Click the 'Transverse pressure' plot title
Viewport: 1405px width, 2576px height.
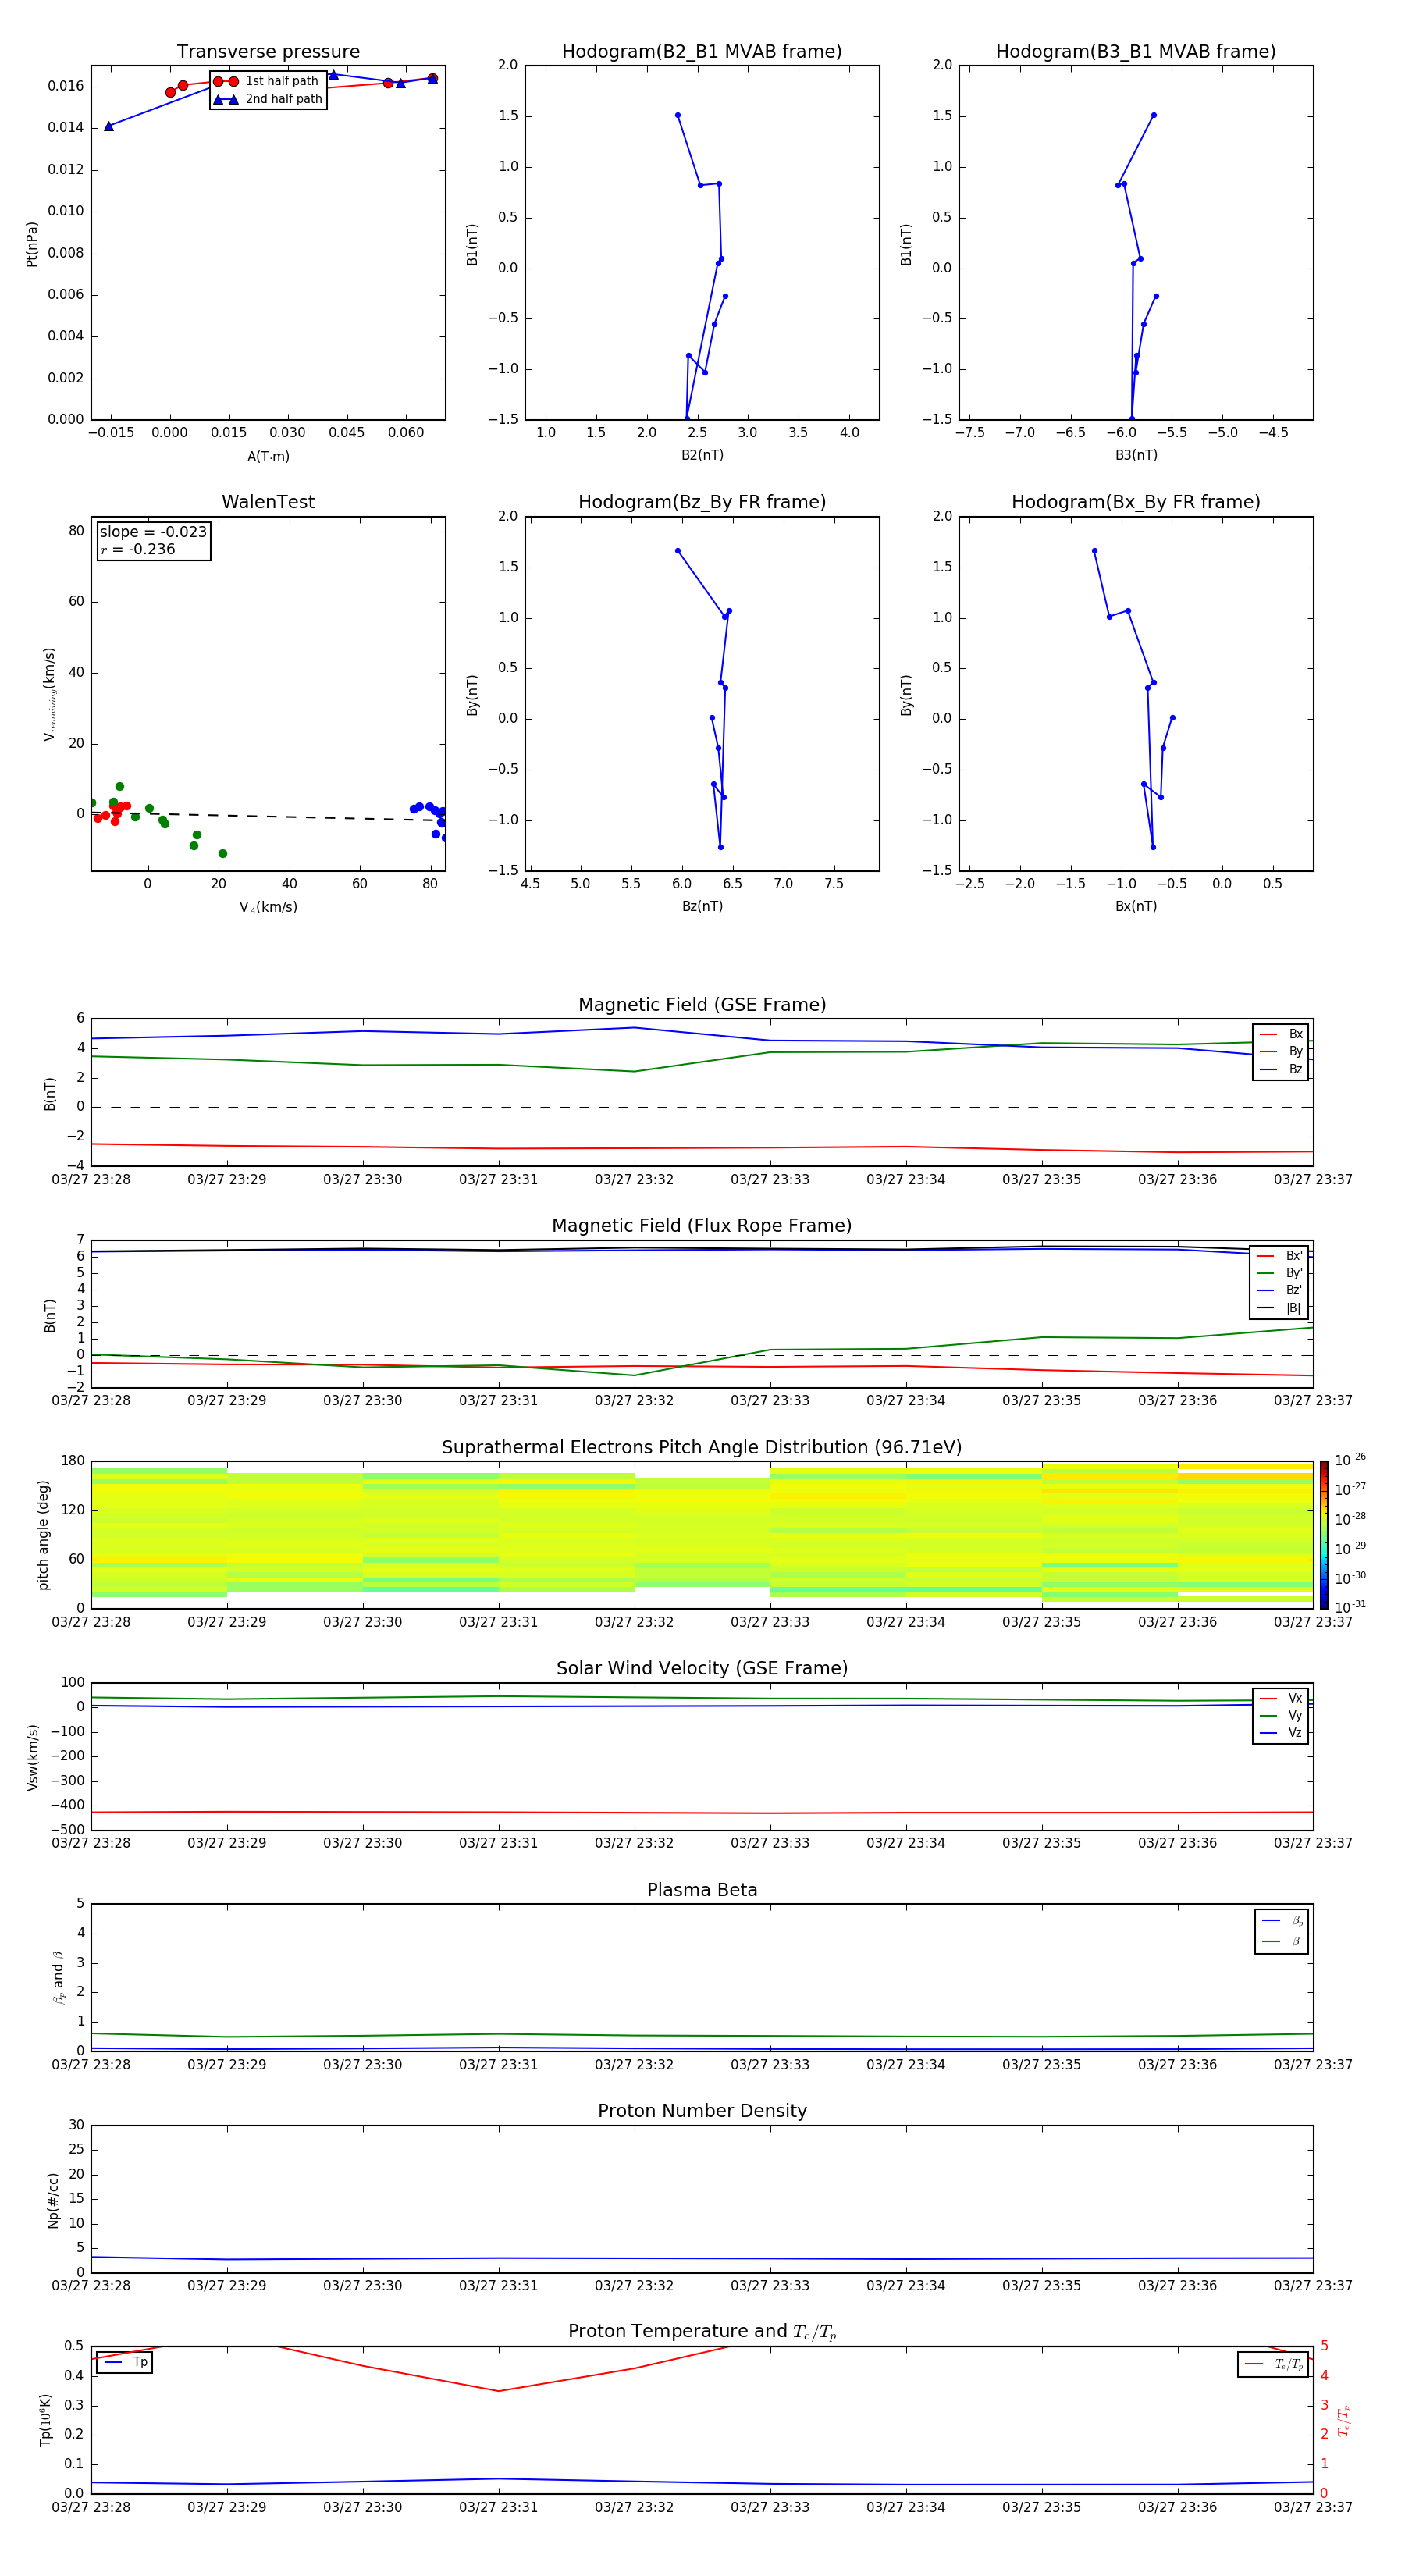[268, 52]
